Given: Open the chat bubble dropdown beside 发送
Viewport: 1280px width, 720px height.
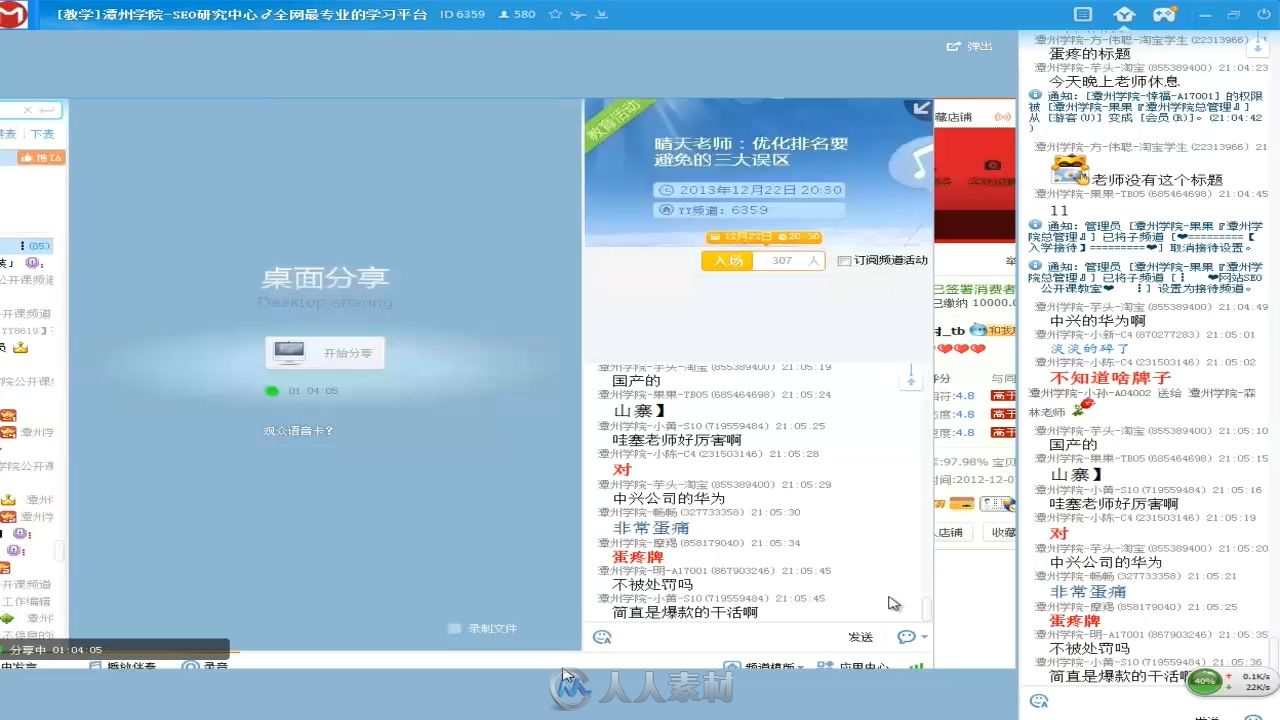Looking at the screenshot, I should coord(912,637).
